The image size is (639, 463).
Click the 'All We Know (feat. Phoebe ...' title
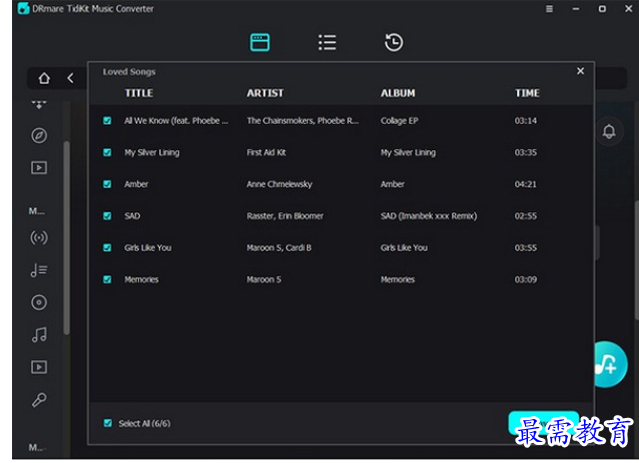click(176, 121)
